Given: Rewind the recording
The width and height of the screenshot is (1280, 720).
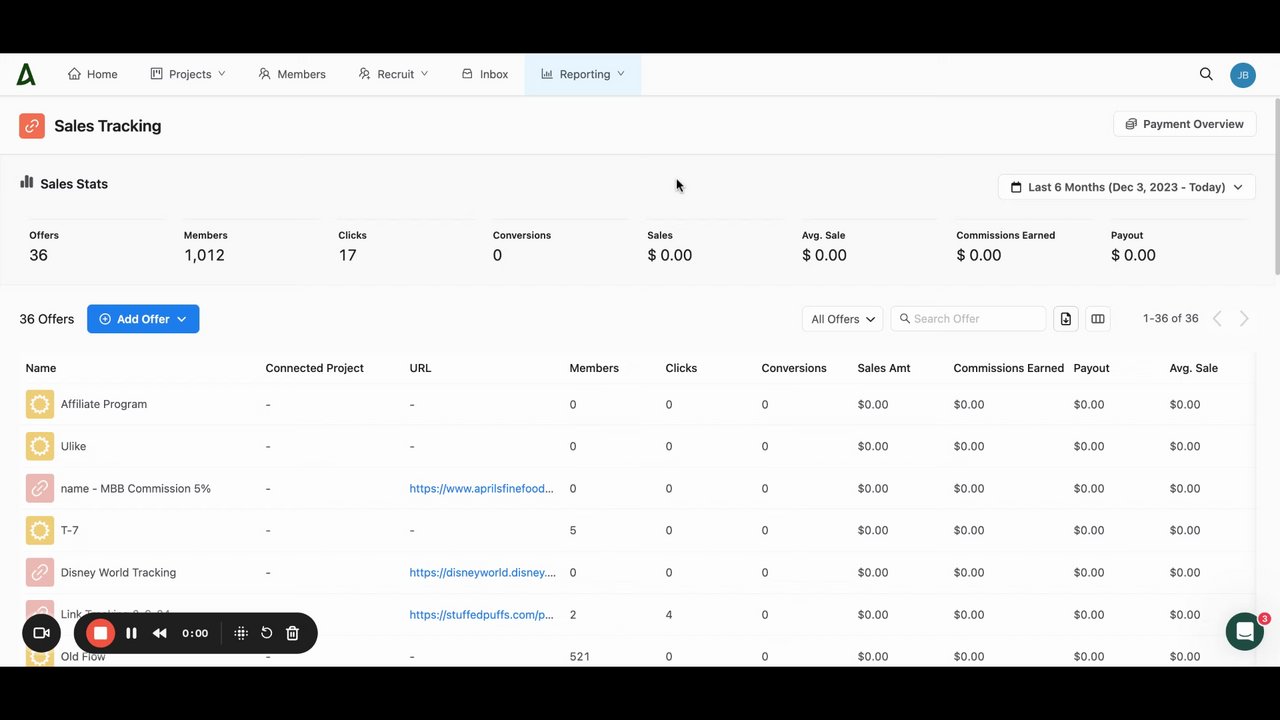Looking at the screenshot, I should (160, 633).
